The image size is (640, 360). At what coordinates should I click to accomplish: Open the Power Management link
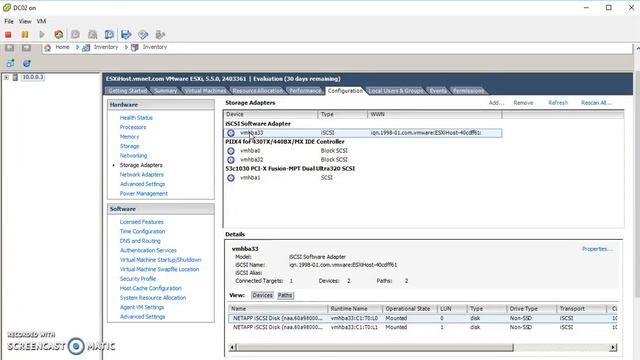144,193
